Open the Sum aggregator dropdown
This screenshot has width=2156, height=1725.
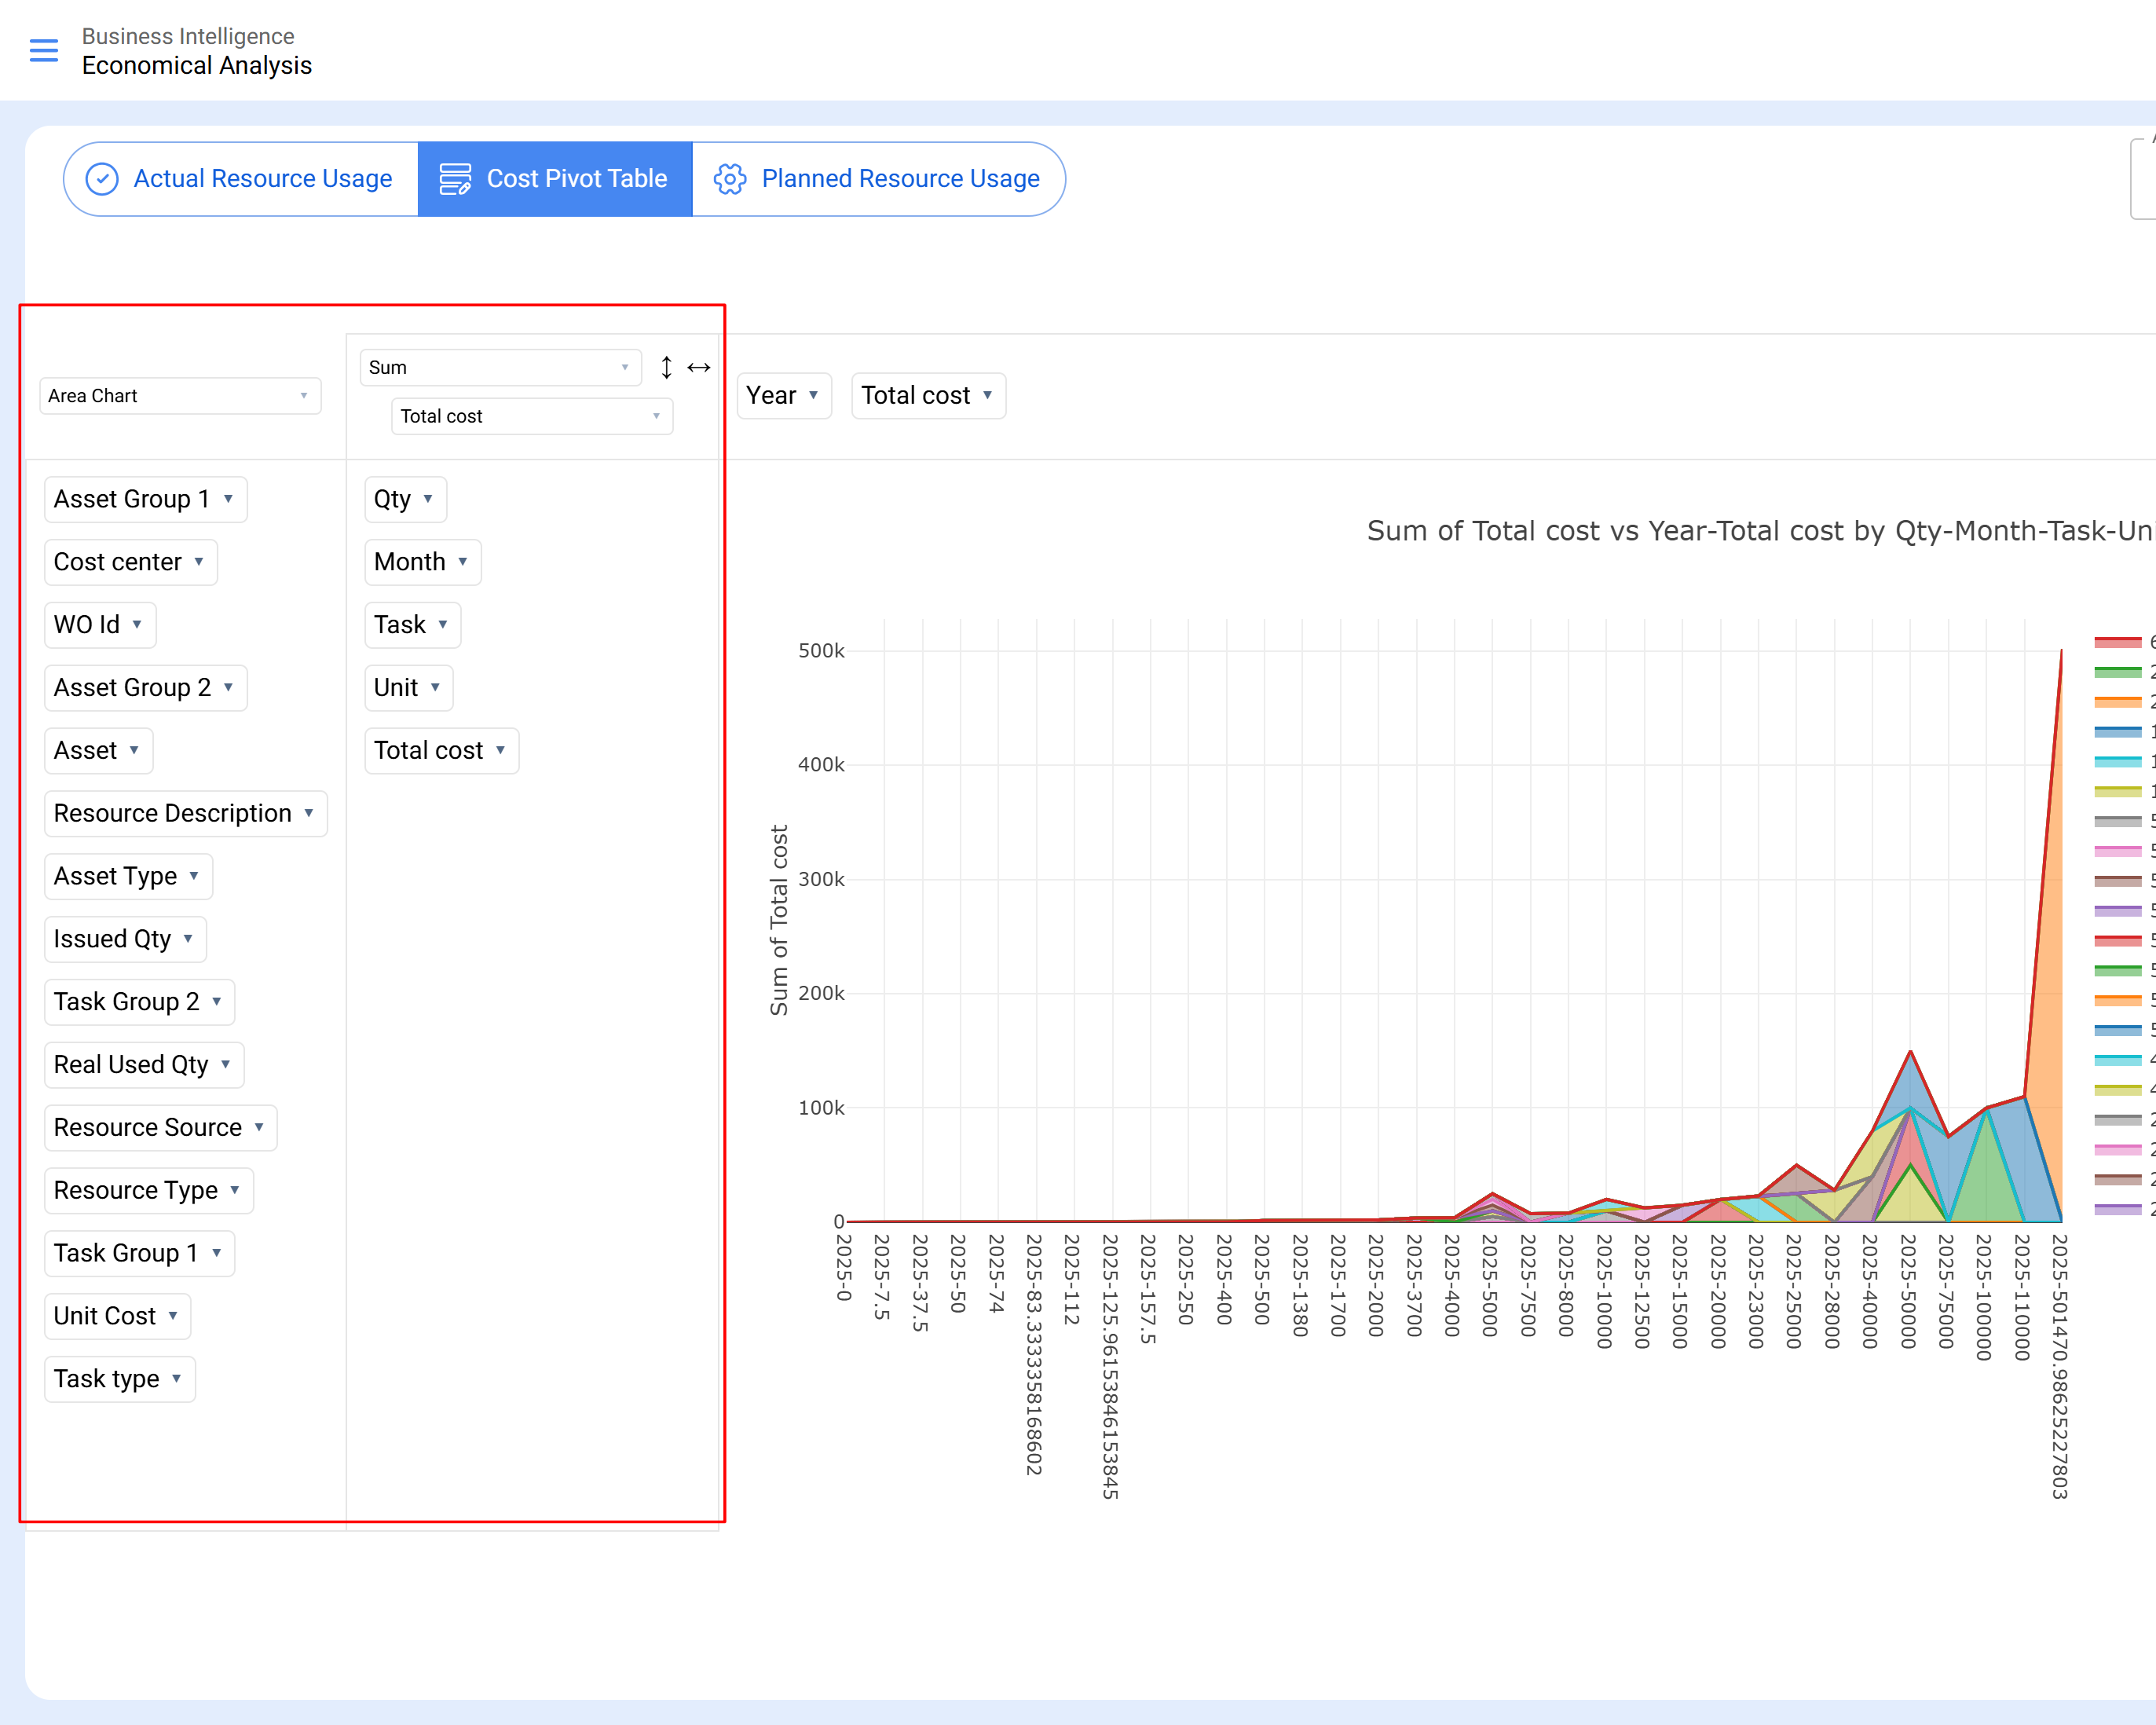(500, 367)
